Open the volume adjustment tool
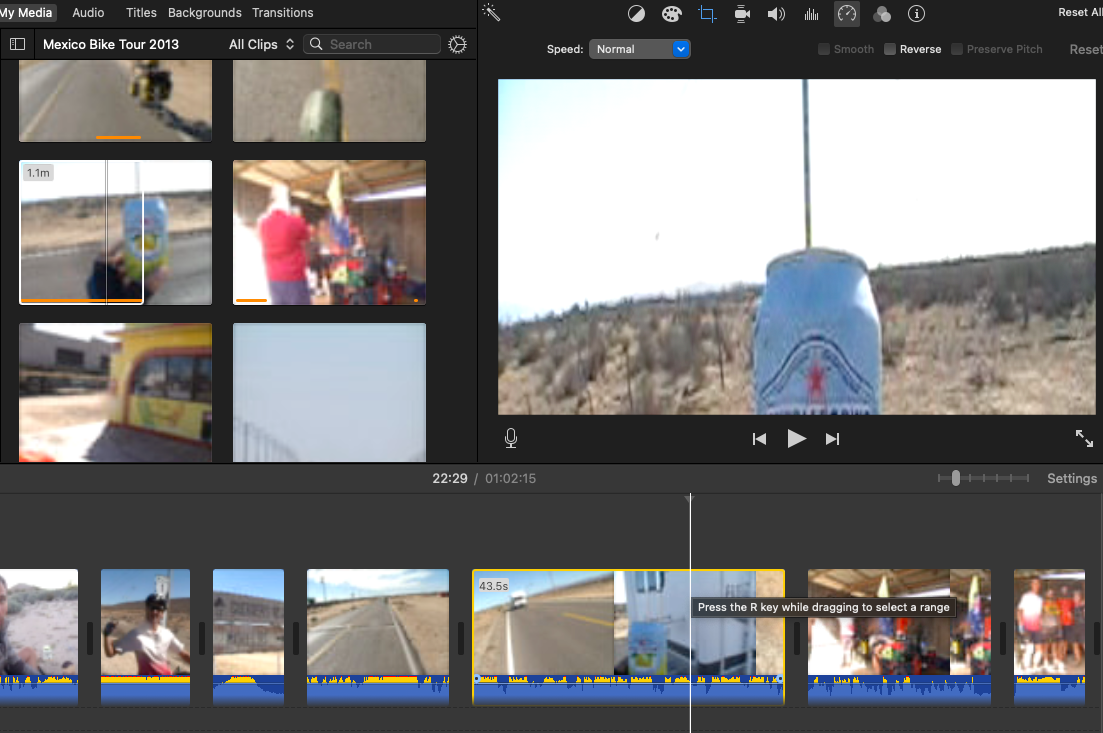This screenshot has width=1103, height=733. [776, 14]
